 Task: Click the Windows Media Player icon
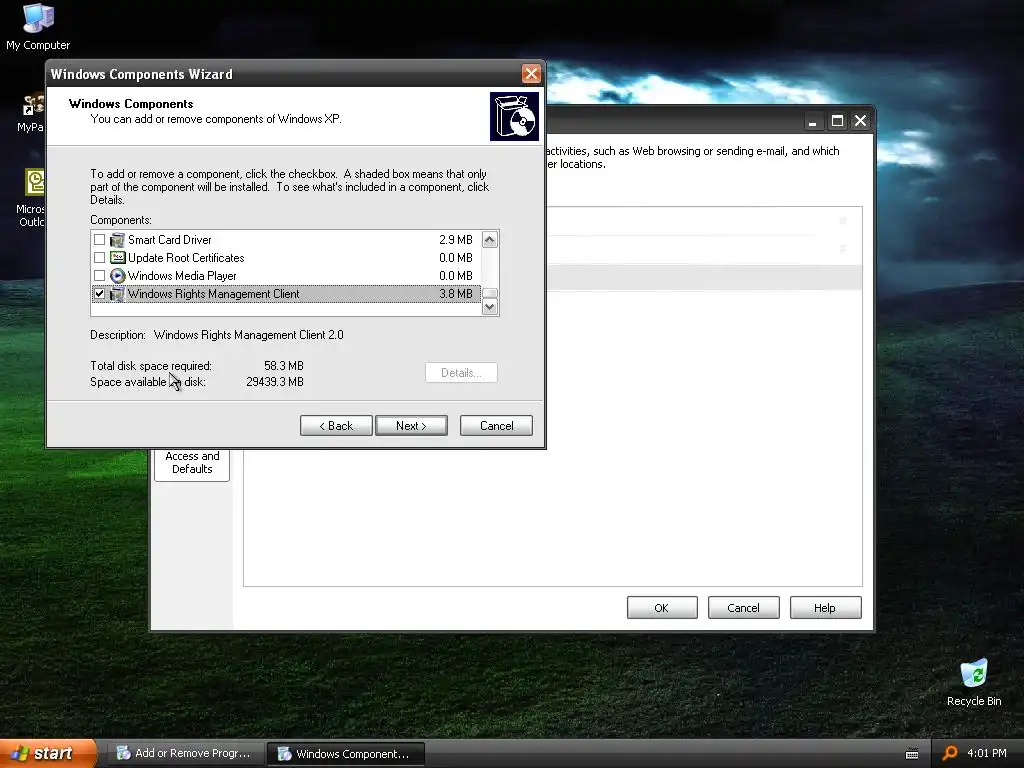tap(118, 276)
